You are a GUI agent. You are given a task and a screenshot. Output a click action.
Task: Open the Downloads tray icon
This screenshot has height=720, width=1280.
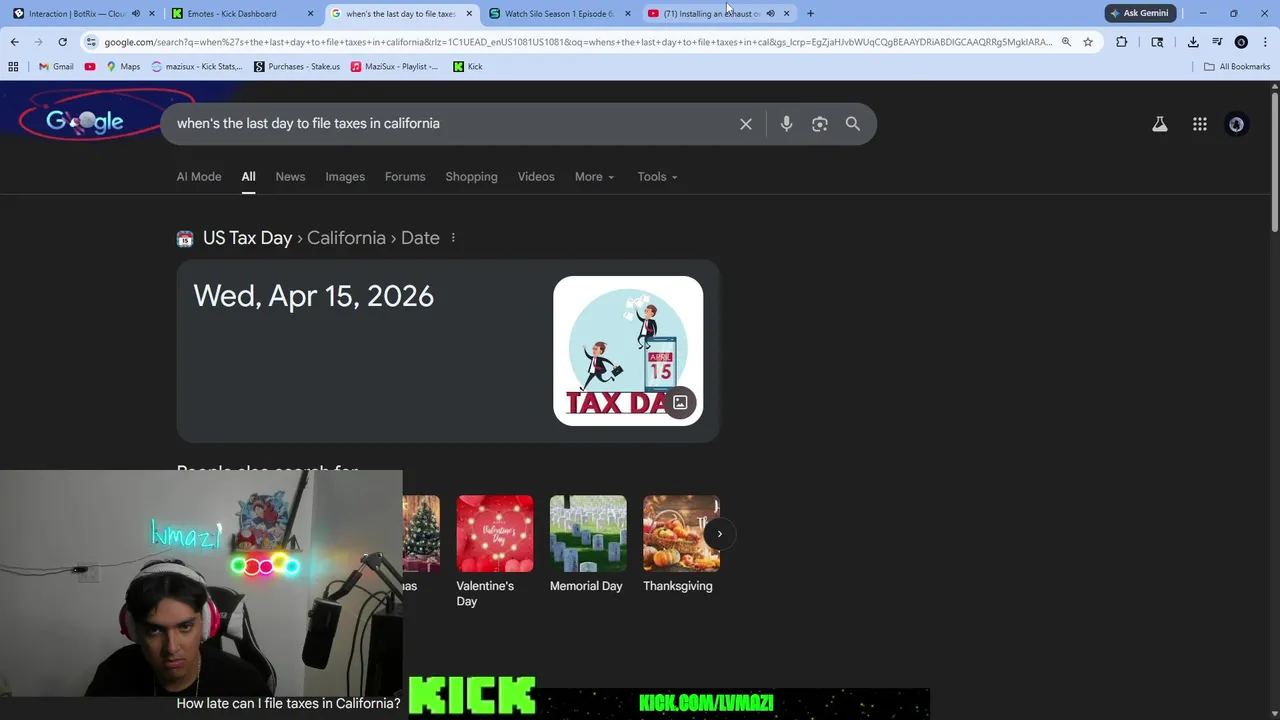(x=1193, y=42)
